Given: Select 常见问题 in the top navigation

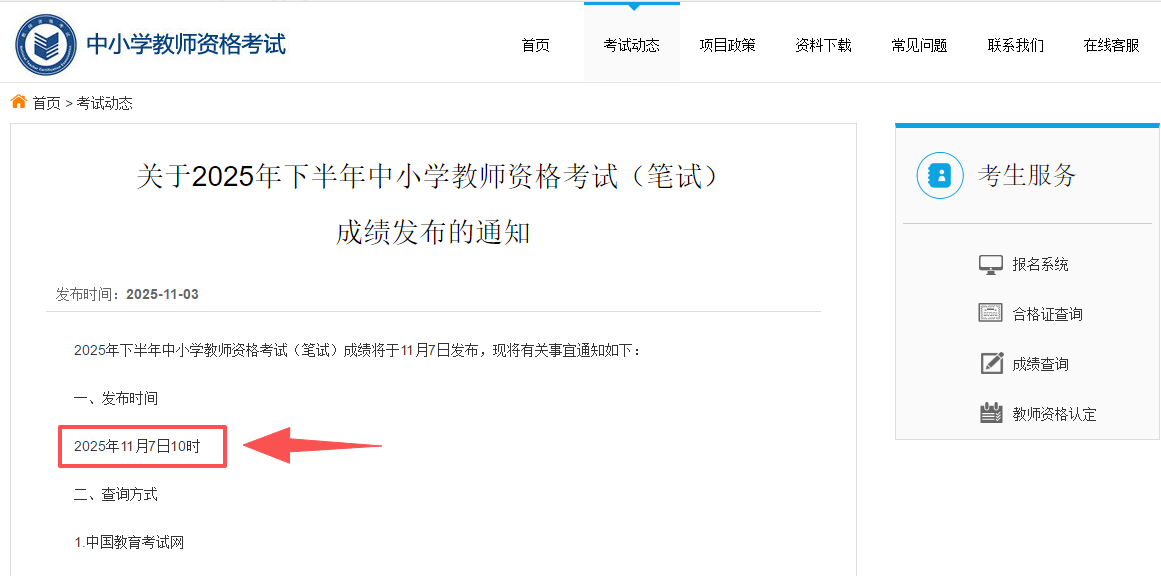Looking at the screenshot, I should pos(919,45).
